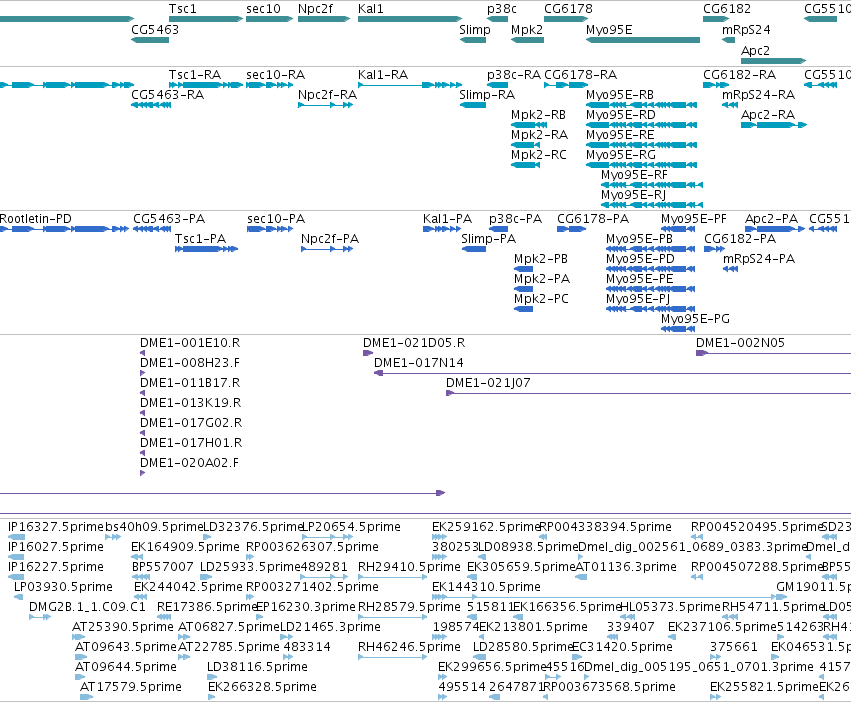Click EST AT25390.5prime

coord(123,627)
